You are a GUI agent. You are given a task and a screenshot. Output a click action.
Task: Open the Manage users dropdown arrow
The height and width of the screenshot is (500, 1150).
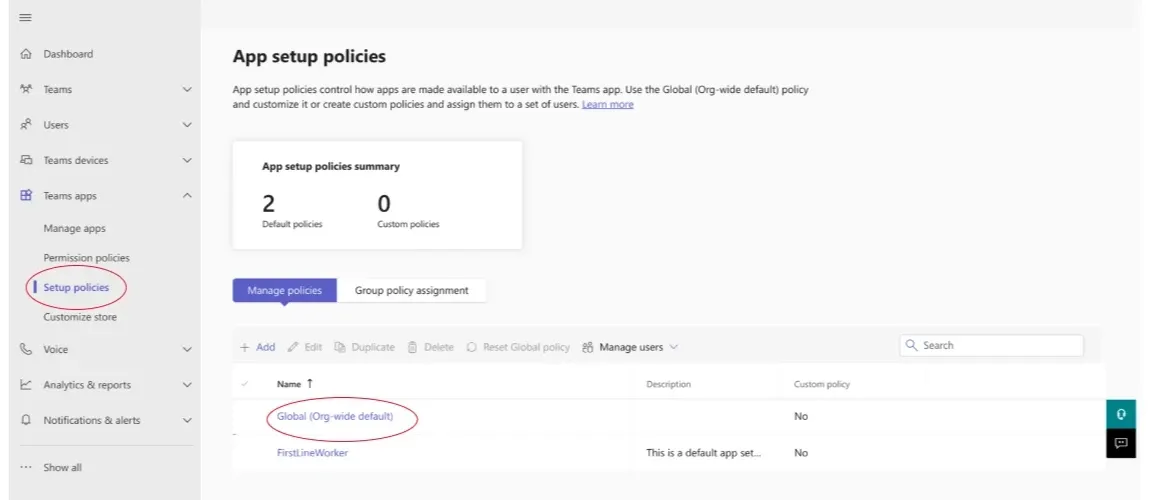point(674,348)
